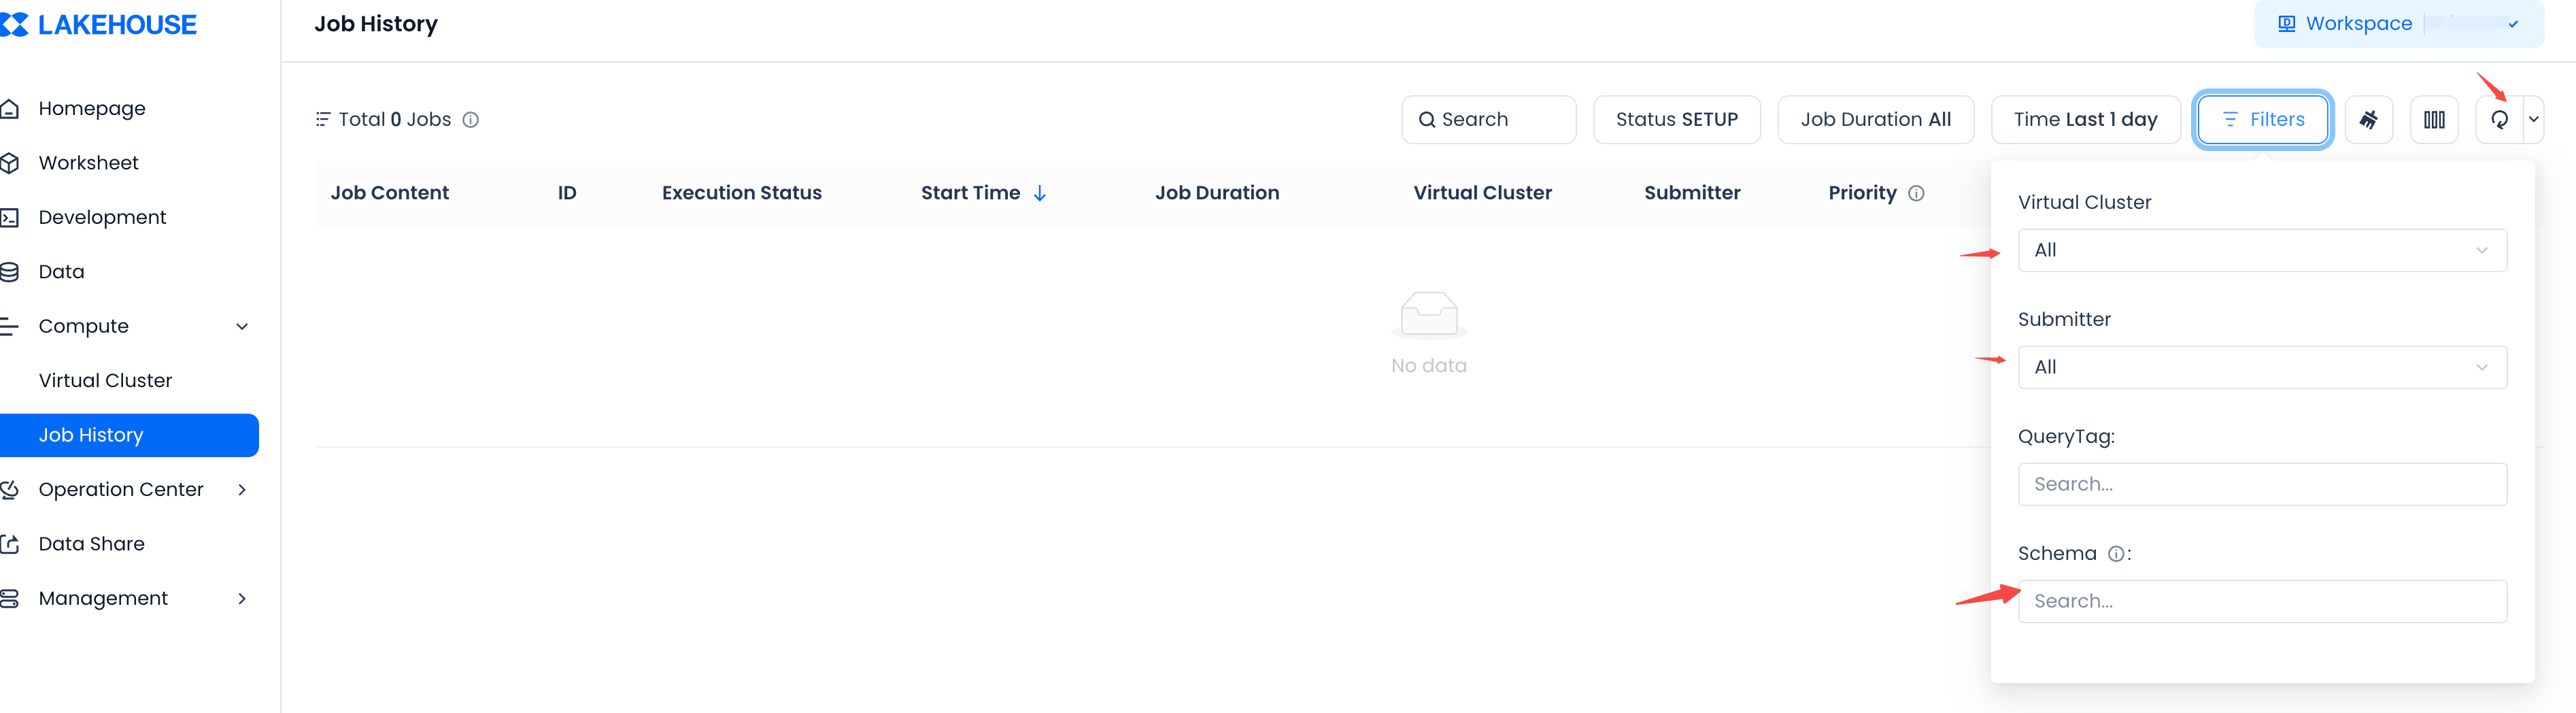Click the clear filters broom icon

pyautogui.click(x=2368, y=120)
